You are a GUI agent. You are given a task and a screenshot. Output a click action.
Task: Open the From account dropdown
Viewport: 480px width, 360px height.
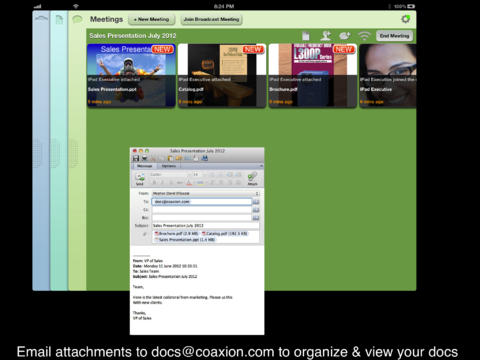coord(206,193)
